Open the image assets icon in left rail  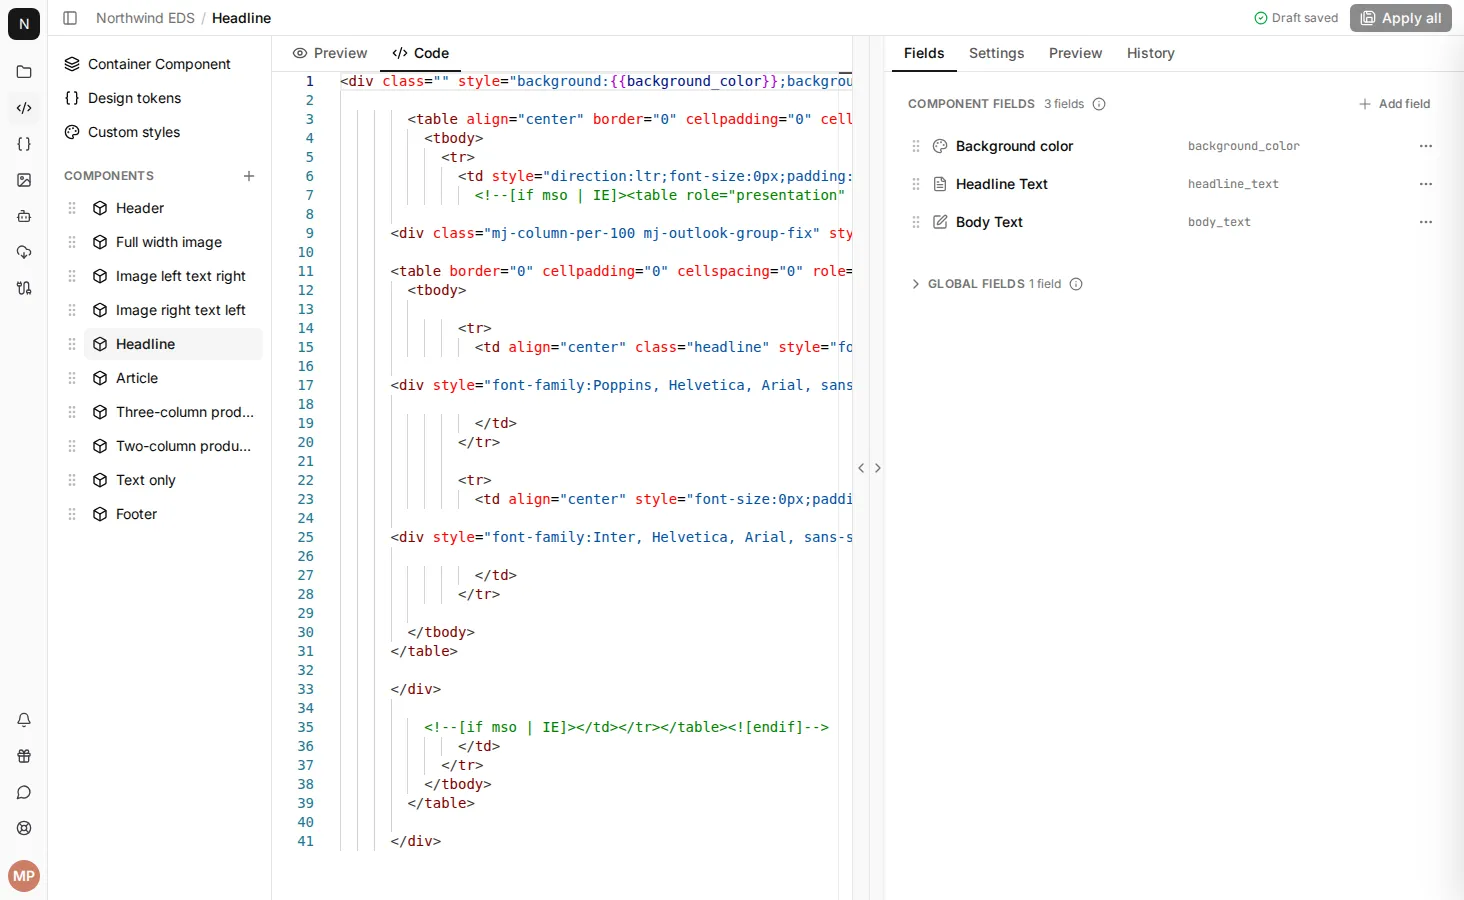[x=24, y=180]
